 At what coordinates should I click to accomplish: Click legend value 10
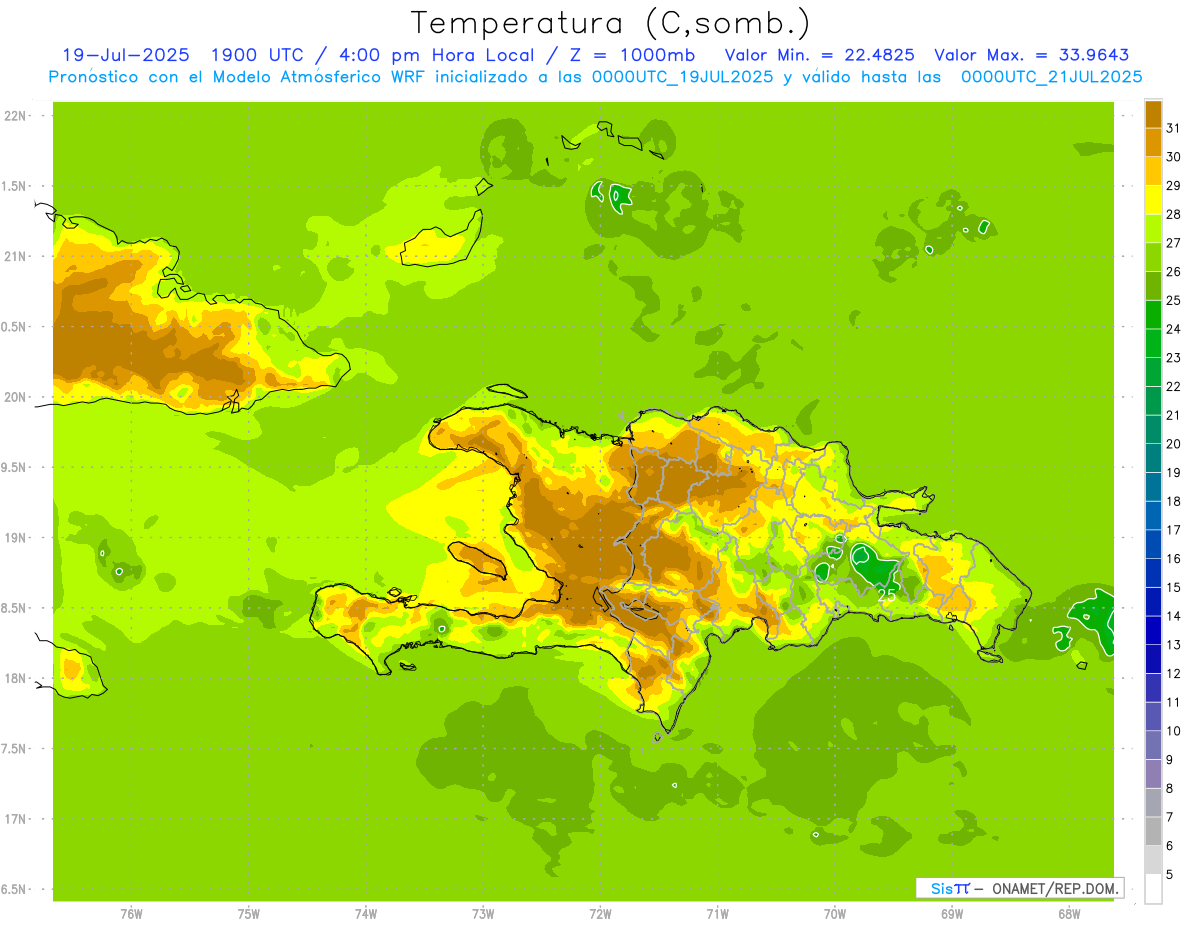(1173, 731)
